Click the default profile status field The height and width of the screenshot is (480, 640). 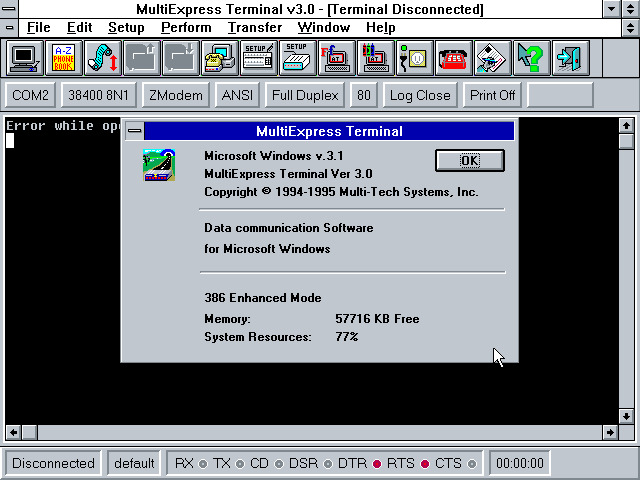134,463
